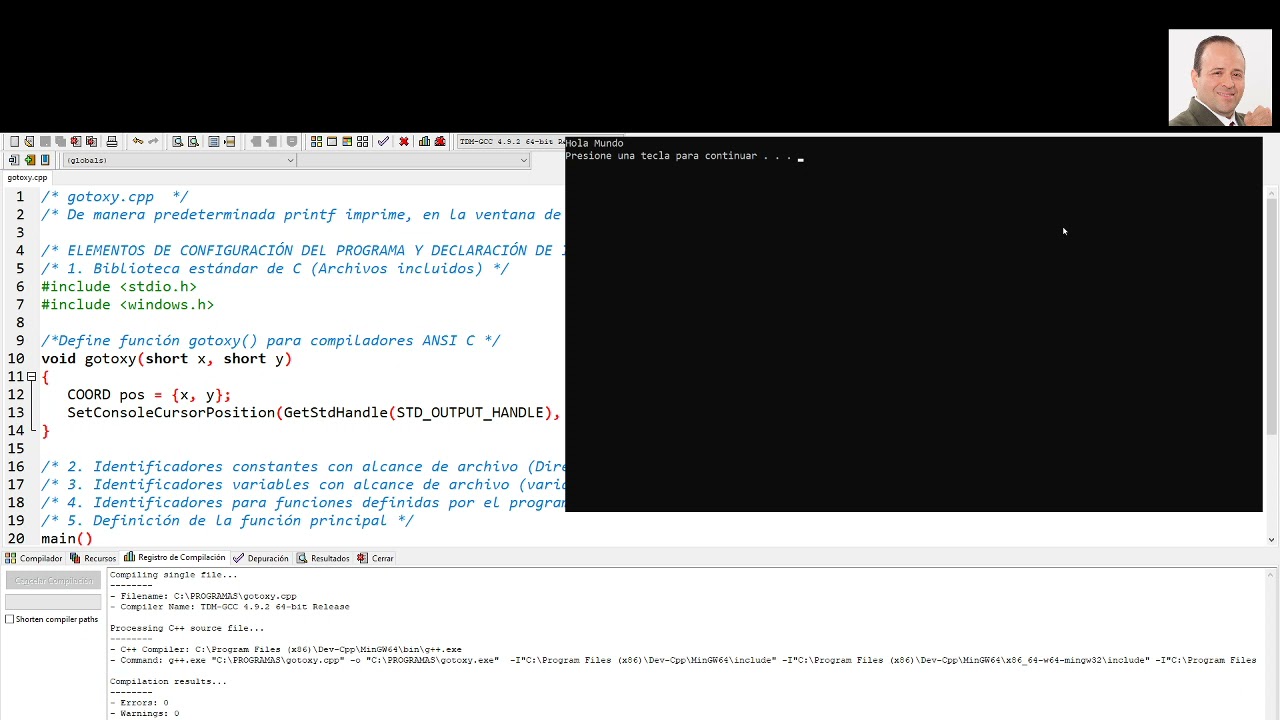Click 'Compiling single file...' log line
This screenshot has width=1280, height=720.
[173, 575]
